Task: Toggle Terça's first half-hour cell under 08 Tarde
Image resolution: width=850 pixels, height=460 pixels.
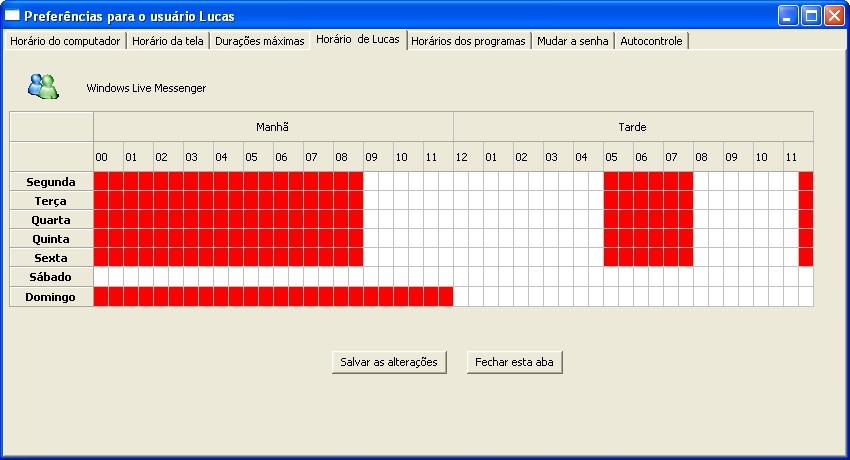Action: tap(701, 200)
